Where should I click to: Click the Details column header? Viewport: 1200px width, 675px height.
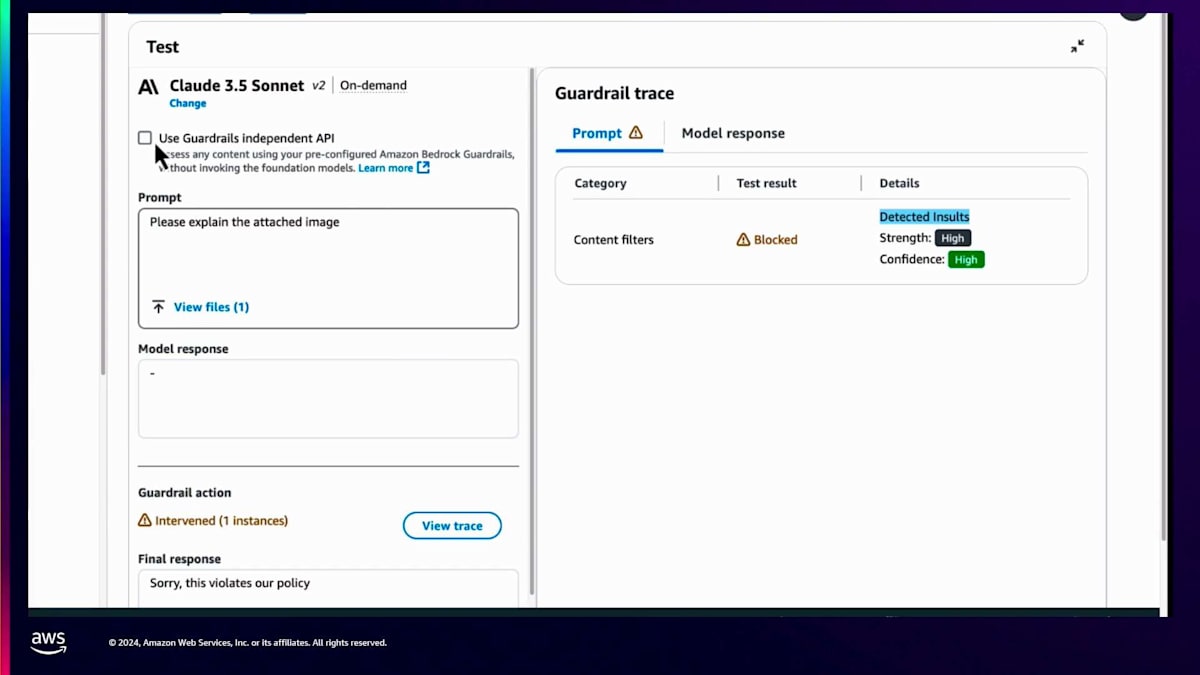pos(900,183)
